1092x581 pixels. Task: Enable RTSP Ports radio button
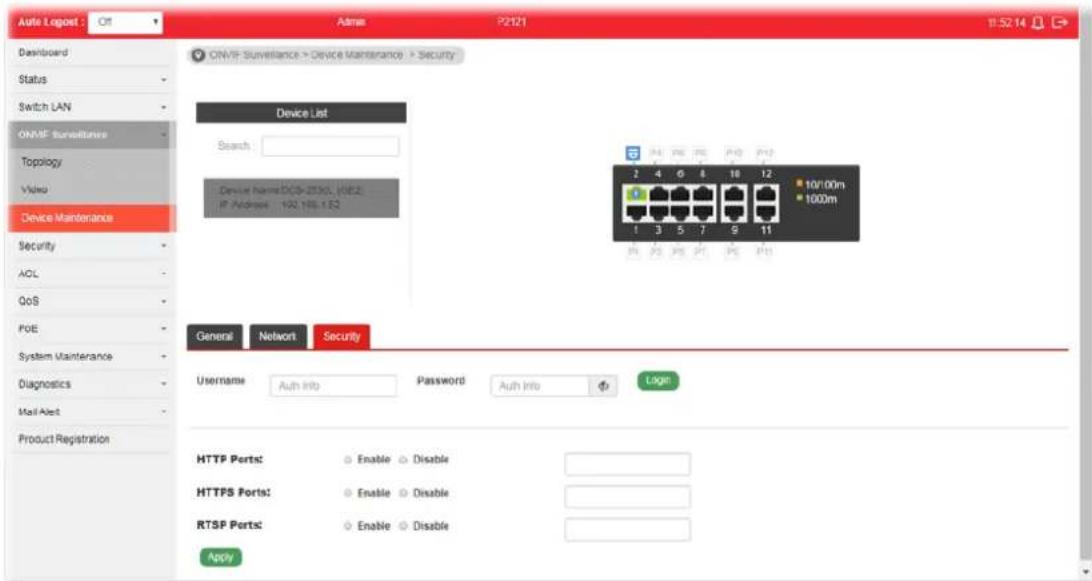click(348, 526)
